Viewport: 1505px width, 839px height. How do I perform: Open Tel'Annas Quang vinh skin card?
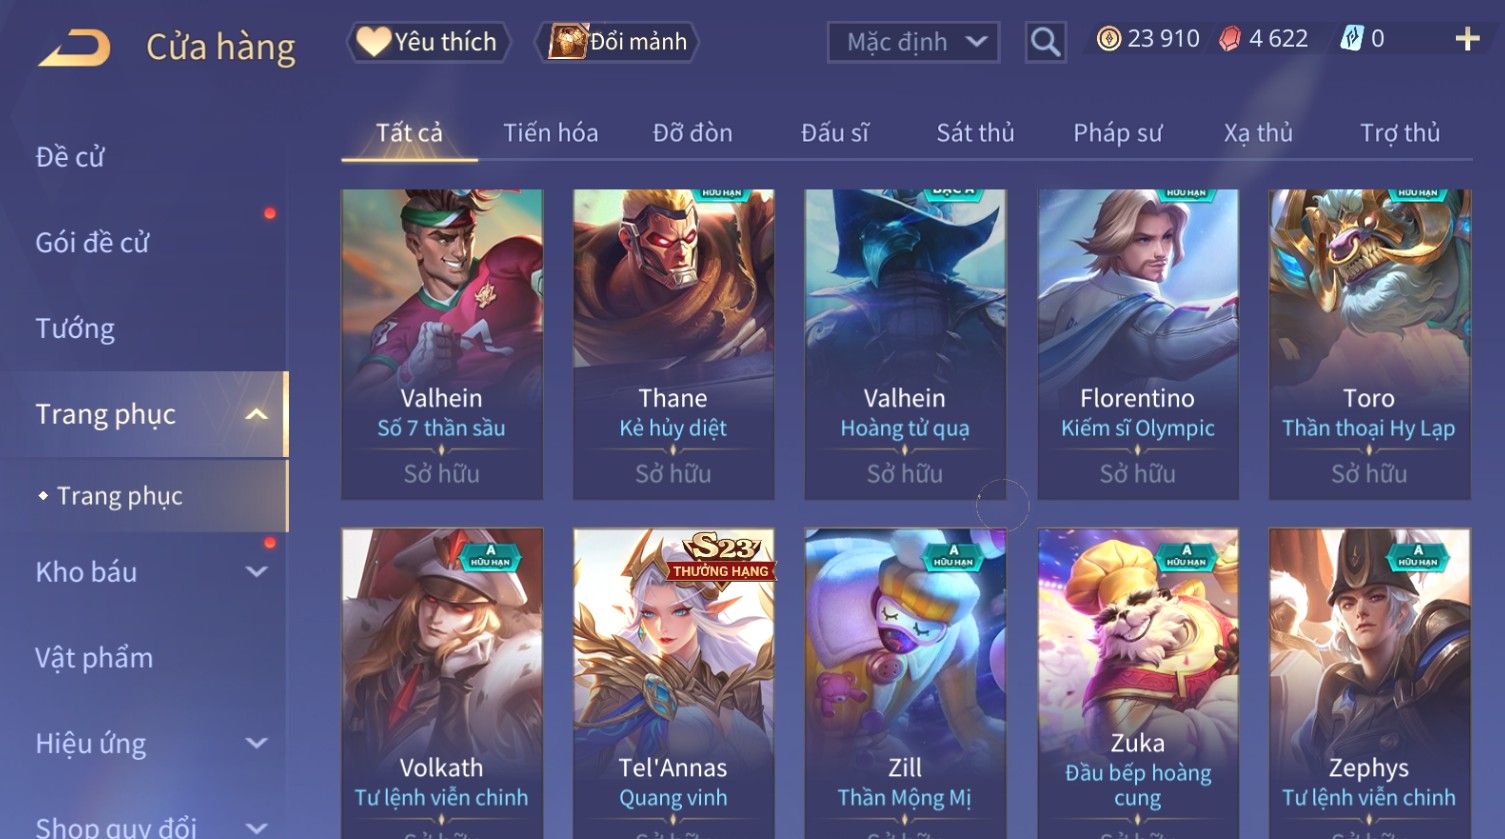[673, 683]
